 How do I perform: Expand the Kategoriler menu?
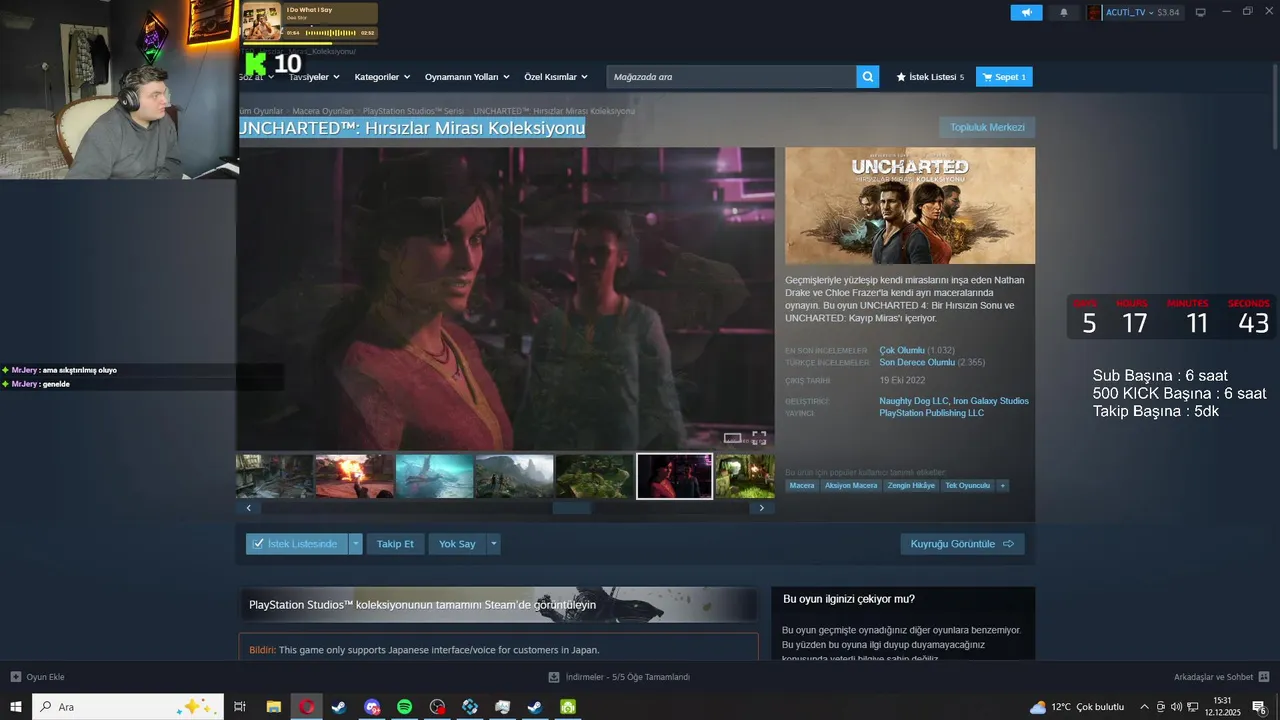[383, 77]
